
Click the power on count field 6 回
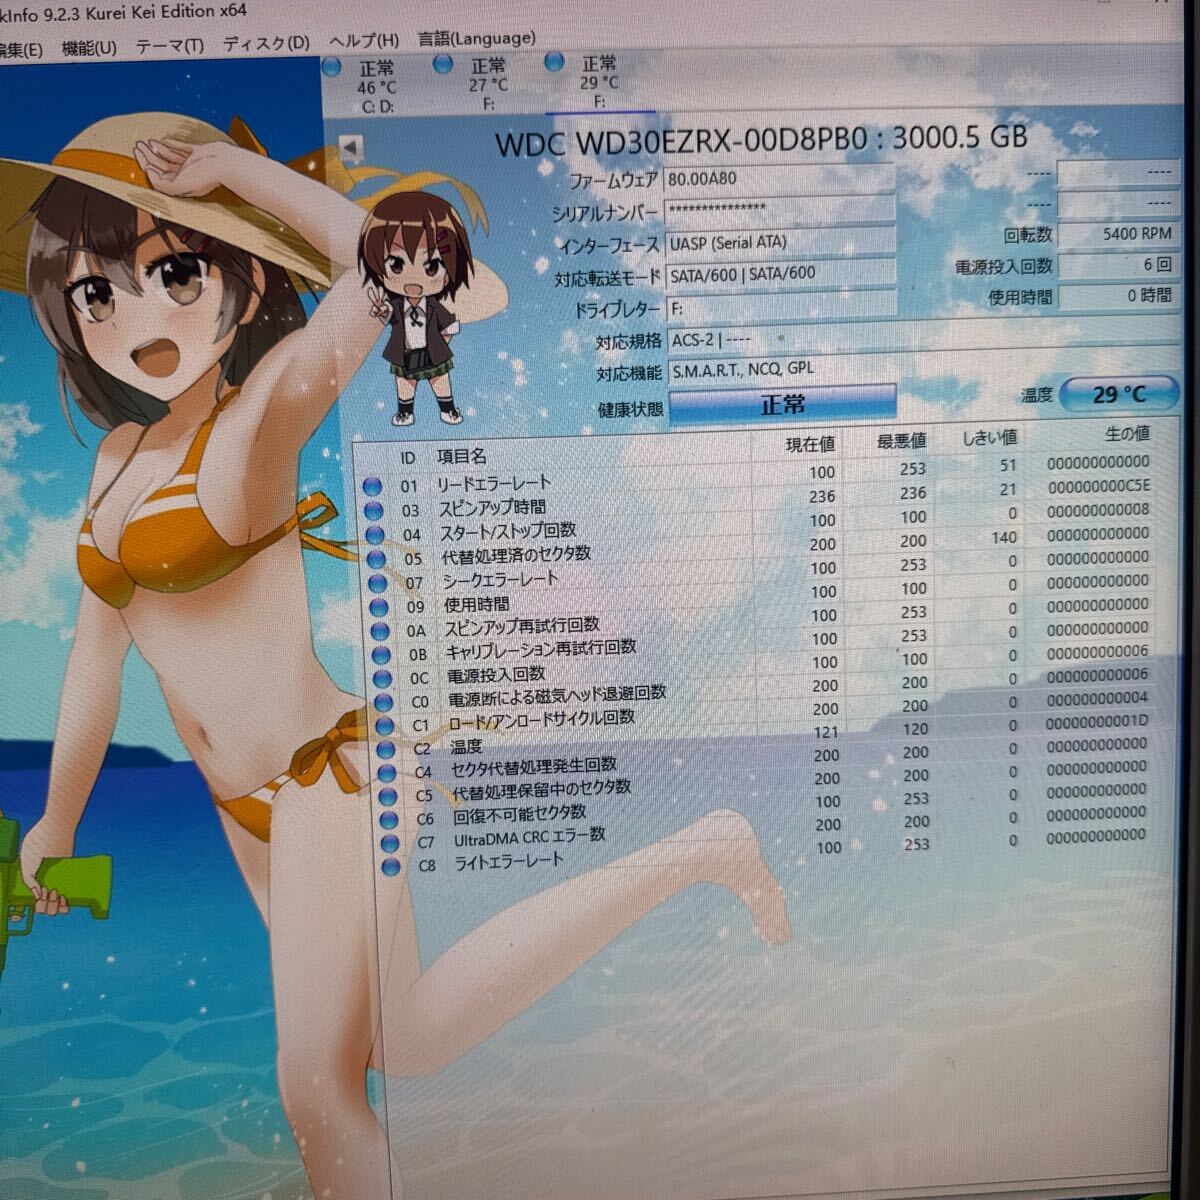[x=1117, y=266]
